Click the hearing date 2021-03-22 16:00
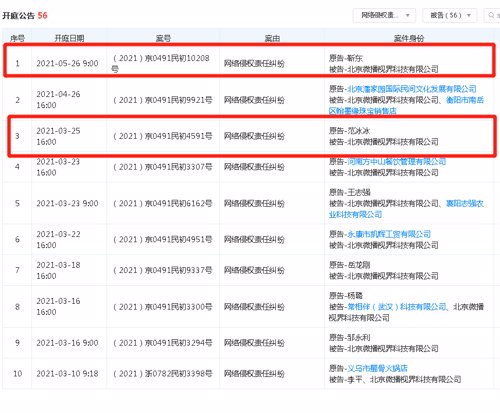 (58, 239)
